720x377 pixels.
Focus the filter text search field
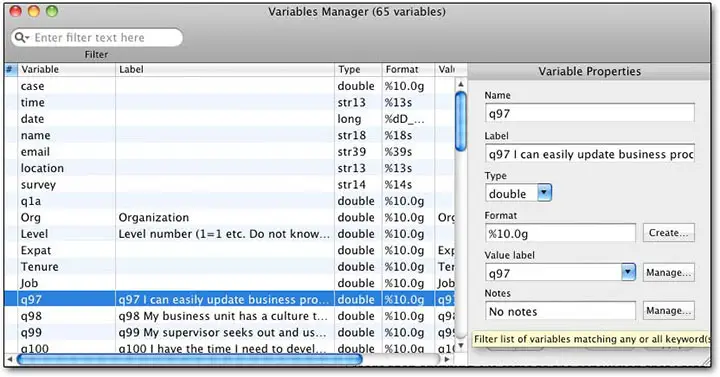coord(97,37)
